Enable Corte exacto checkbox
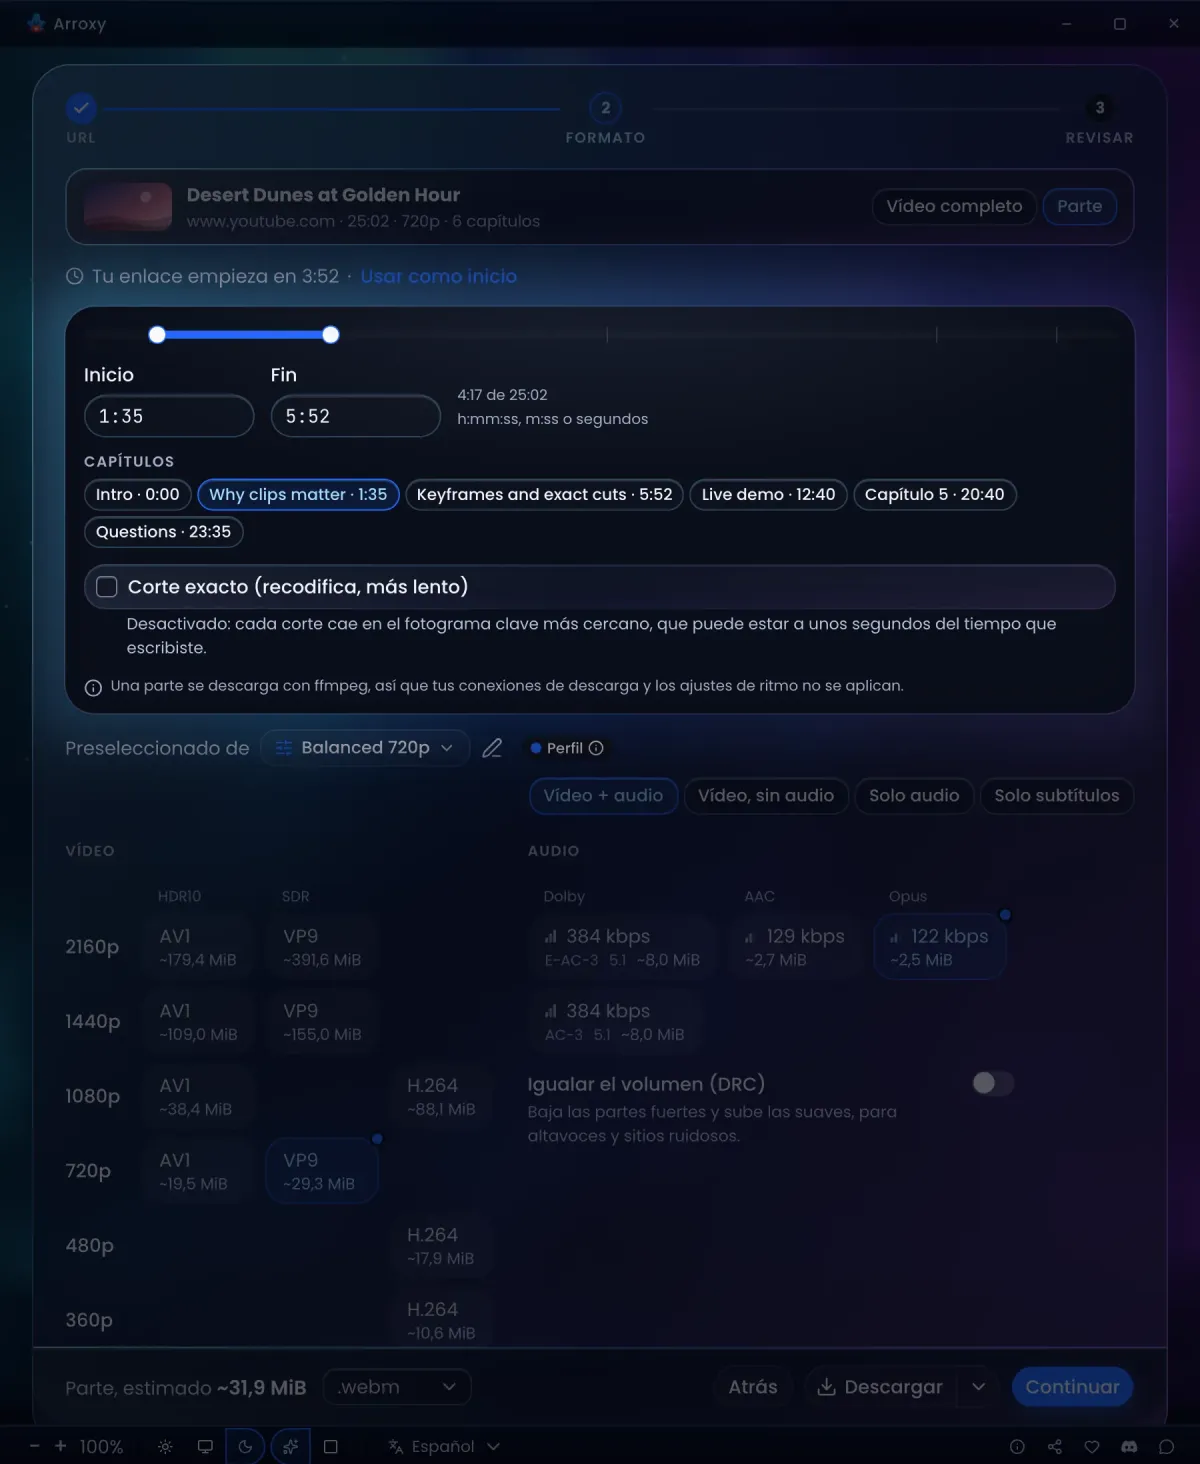Image resolution: width=1200 pixels, height=1464 pixels. click(x=107, y=587)
